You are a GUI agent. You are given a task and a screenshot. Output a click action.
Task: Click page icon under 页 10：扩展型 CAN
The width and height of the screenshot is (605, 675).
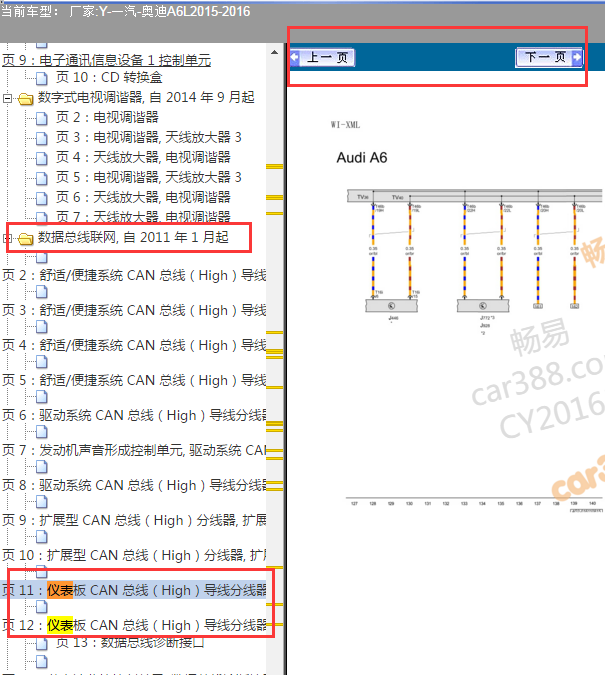tap(42, 572)
